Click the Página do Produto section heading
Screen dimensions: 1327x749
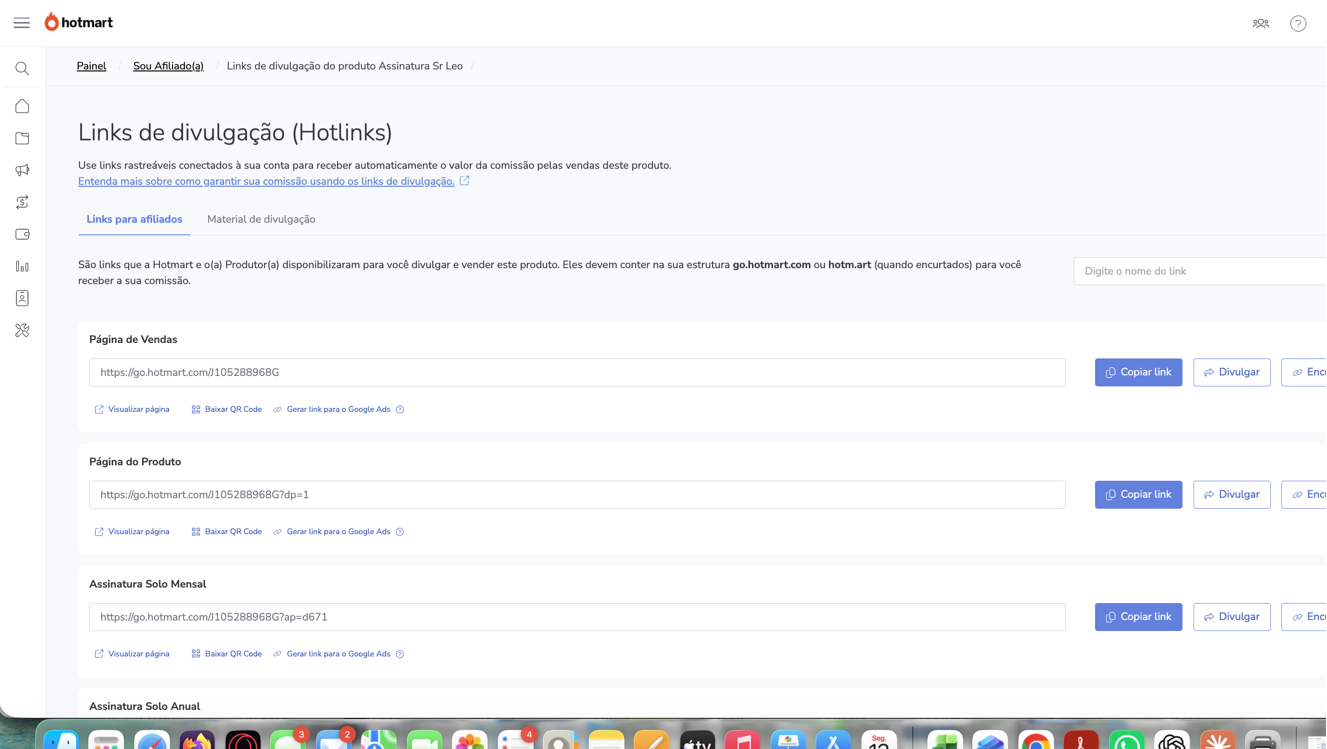click(135, 462)
